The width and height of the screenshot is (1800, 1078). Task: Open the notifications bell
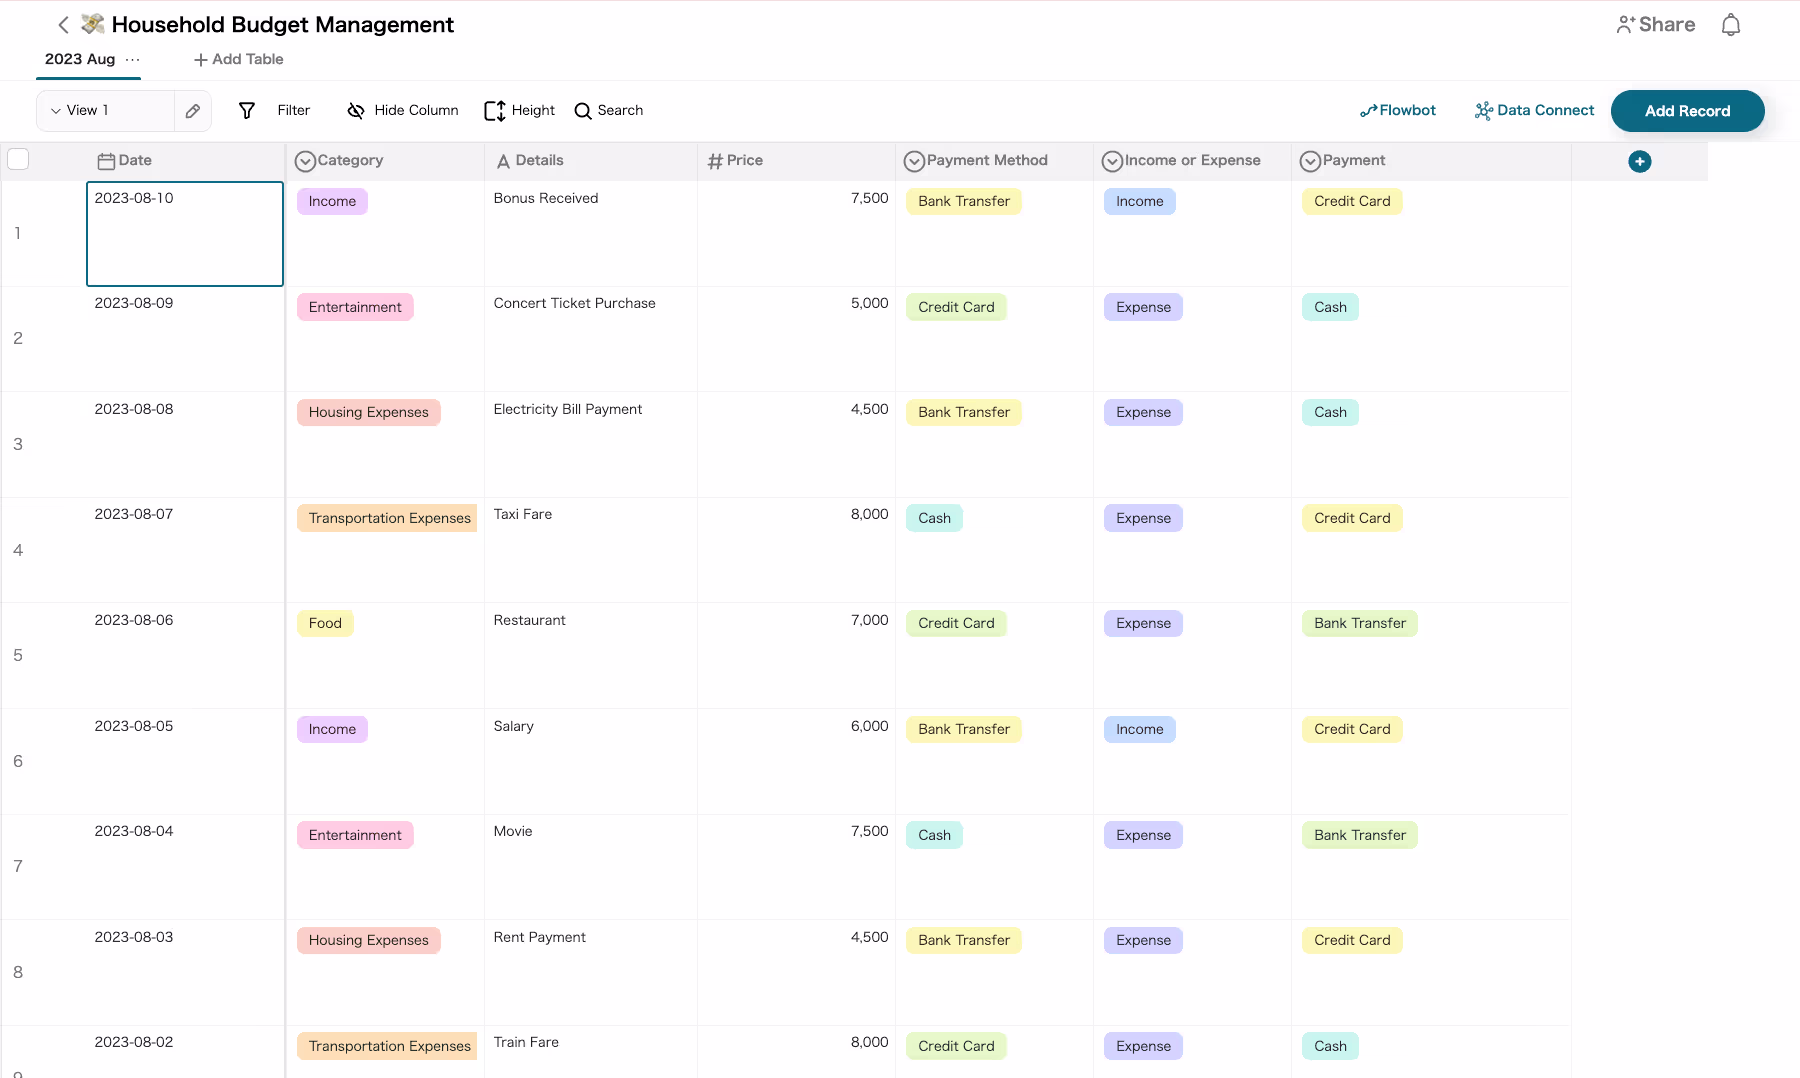[x=1730, y=25]
